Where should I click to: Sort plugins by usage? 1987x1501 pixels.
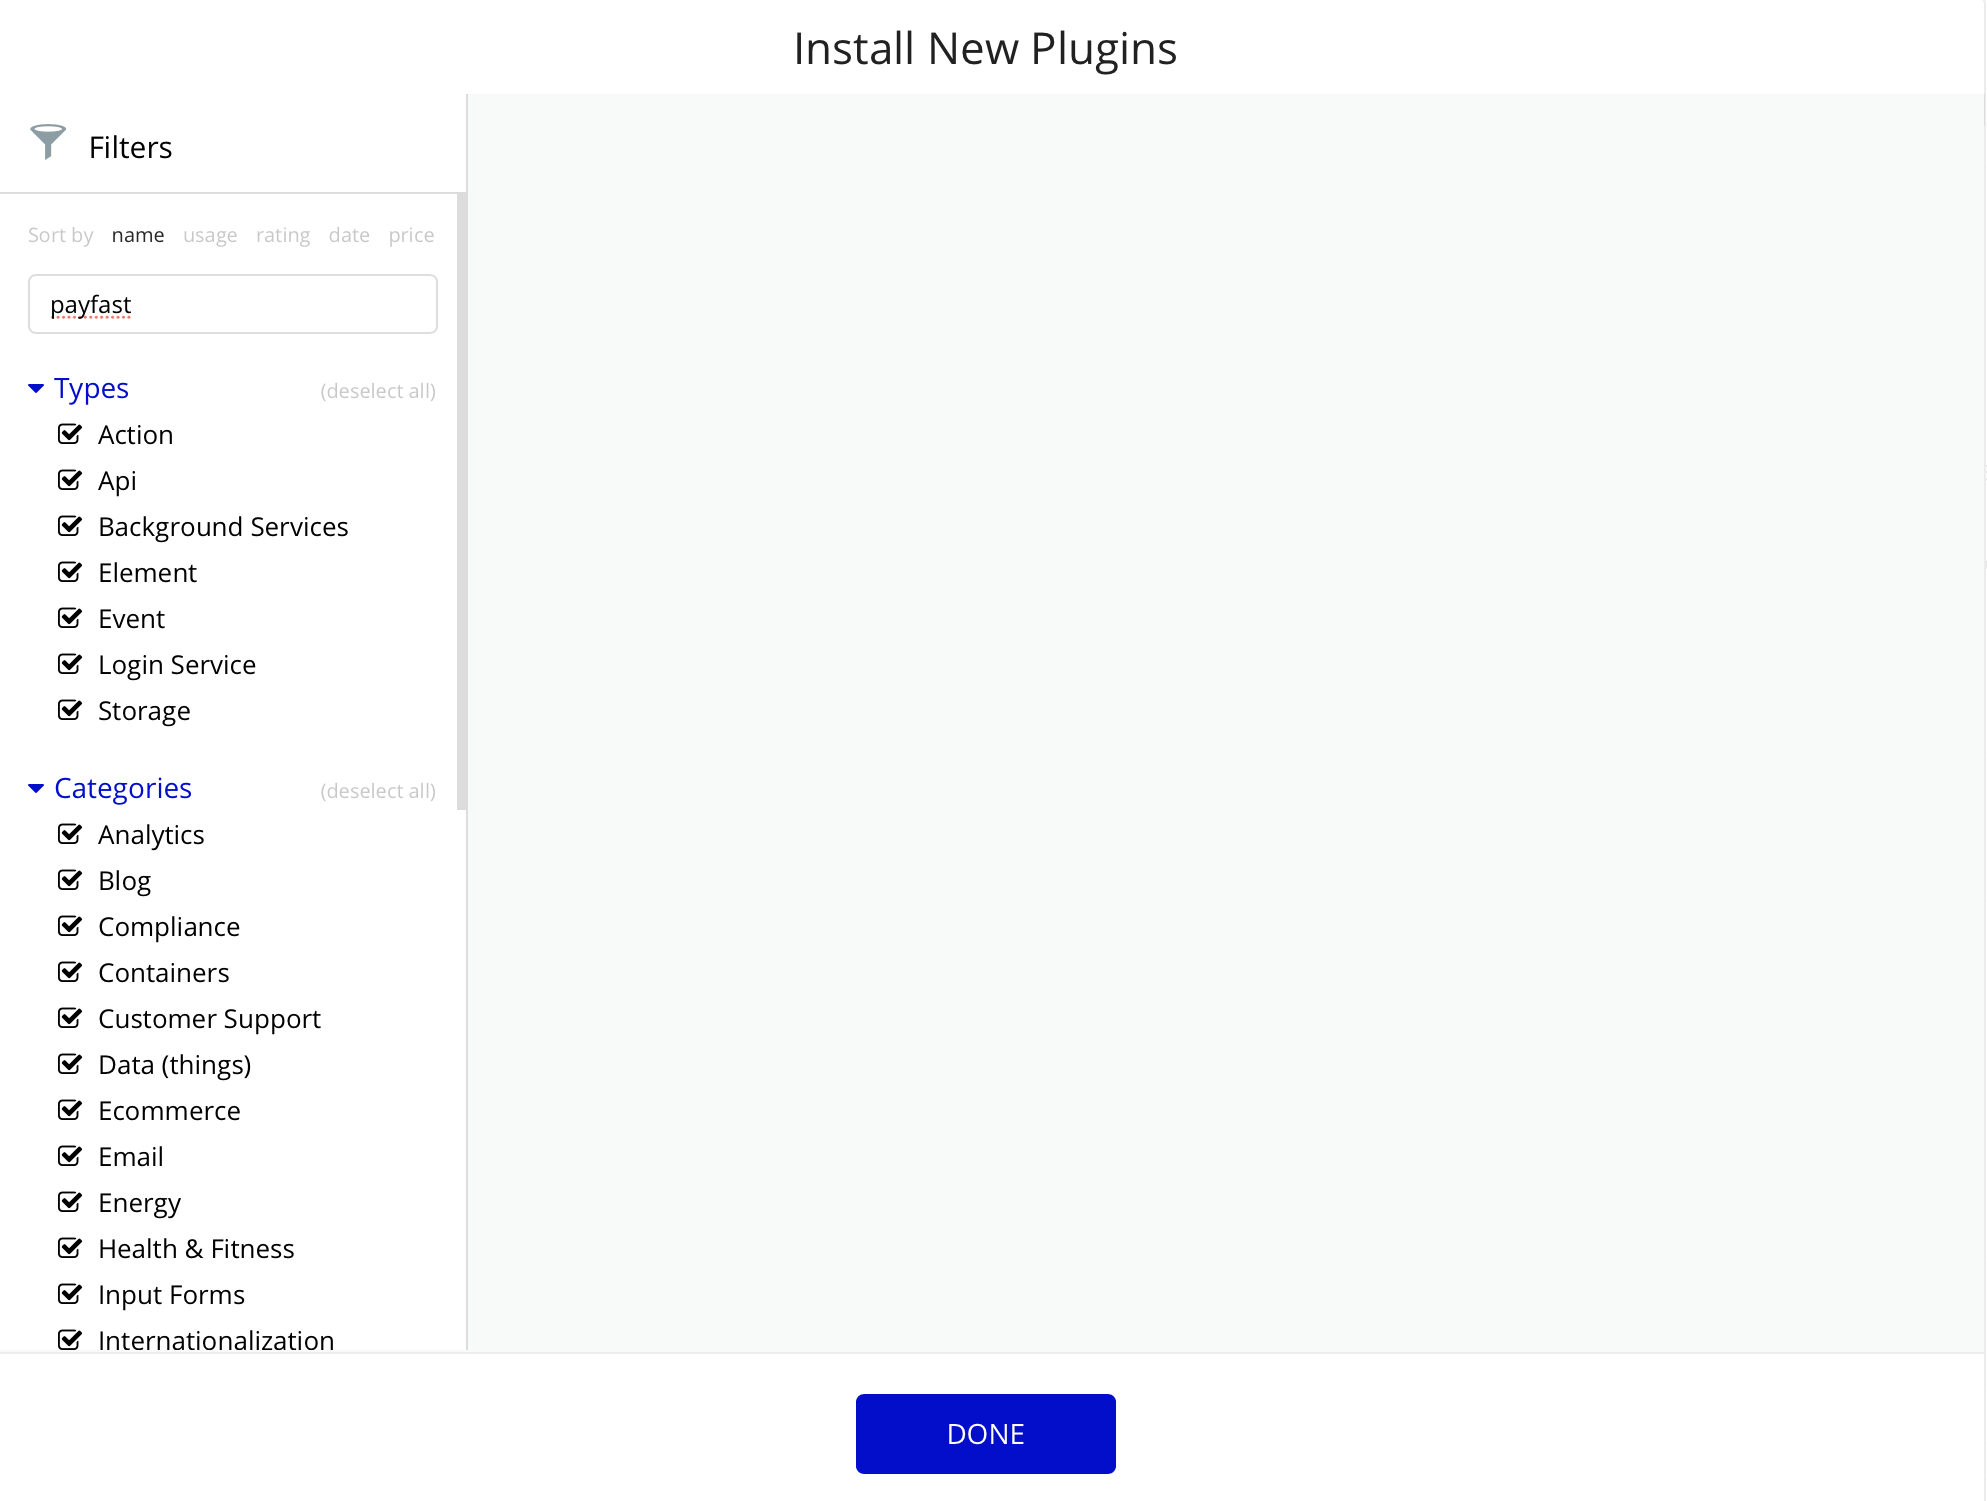(210, 235)
